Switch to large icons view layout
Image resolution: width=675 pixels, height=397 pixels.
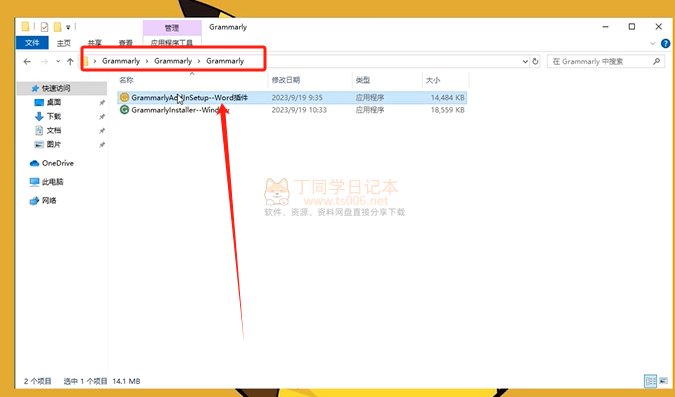point(663,381)
